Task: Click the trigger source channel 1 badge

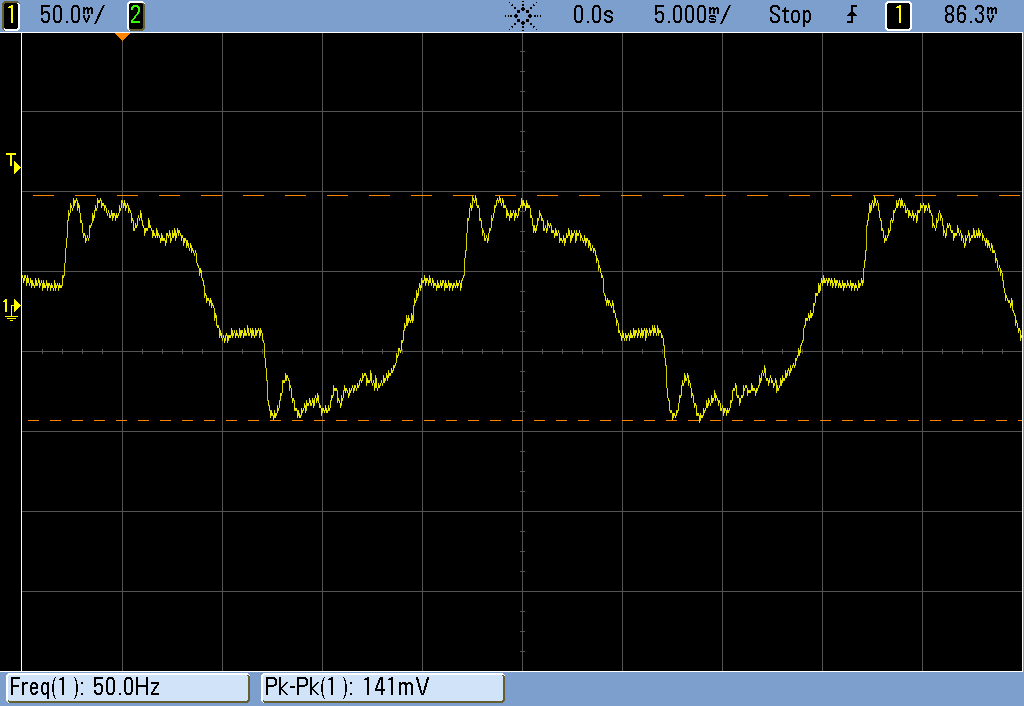Action: click(x=898, y=15)
